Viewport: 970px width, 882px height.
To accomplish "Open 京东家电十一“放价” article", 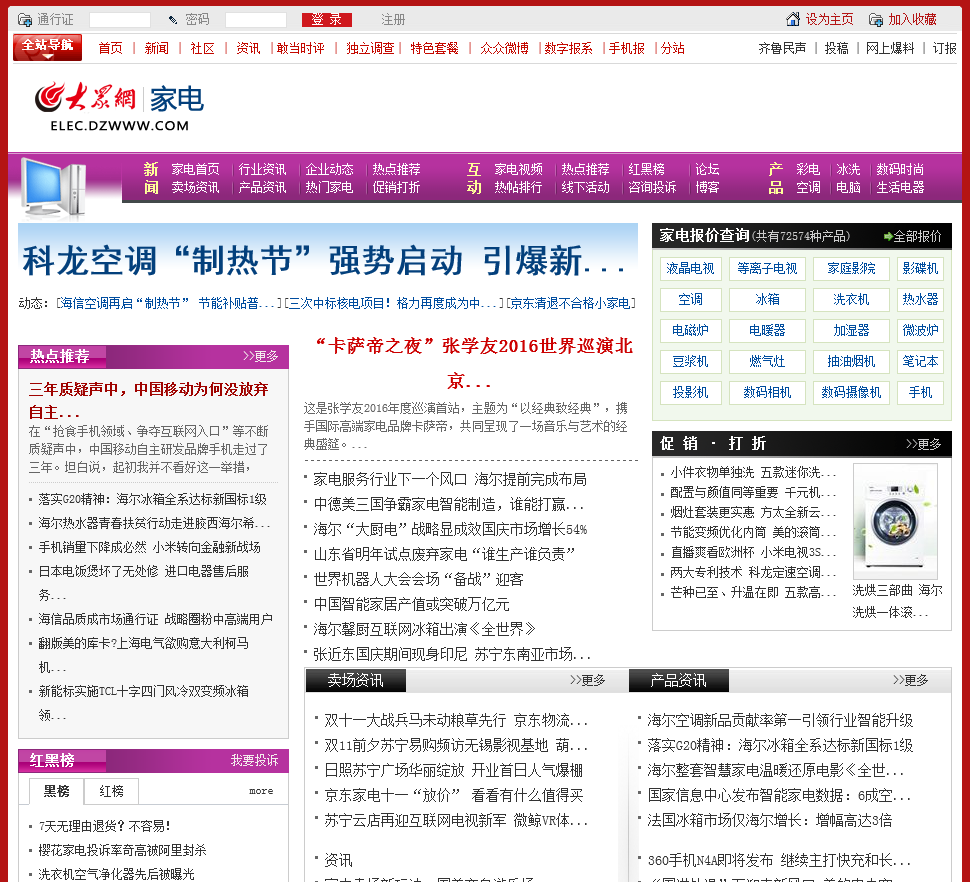I will tap(454, 795).
